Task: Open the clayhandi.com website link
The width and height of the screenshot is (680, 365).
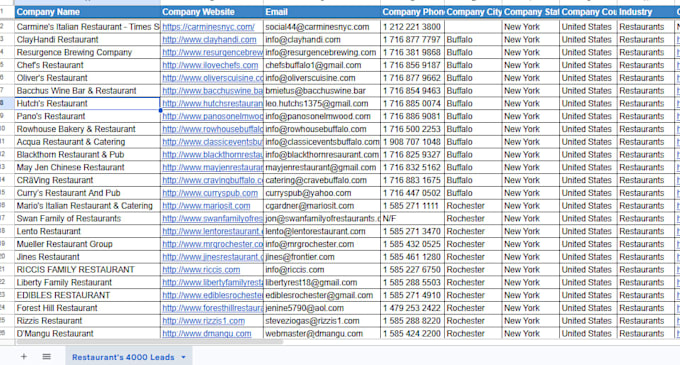Action: 209,39
